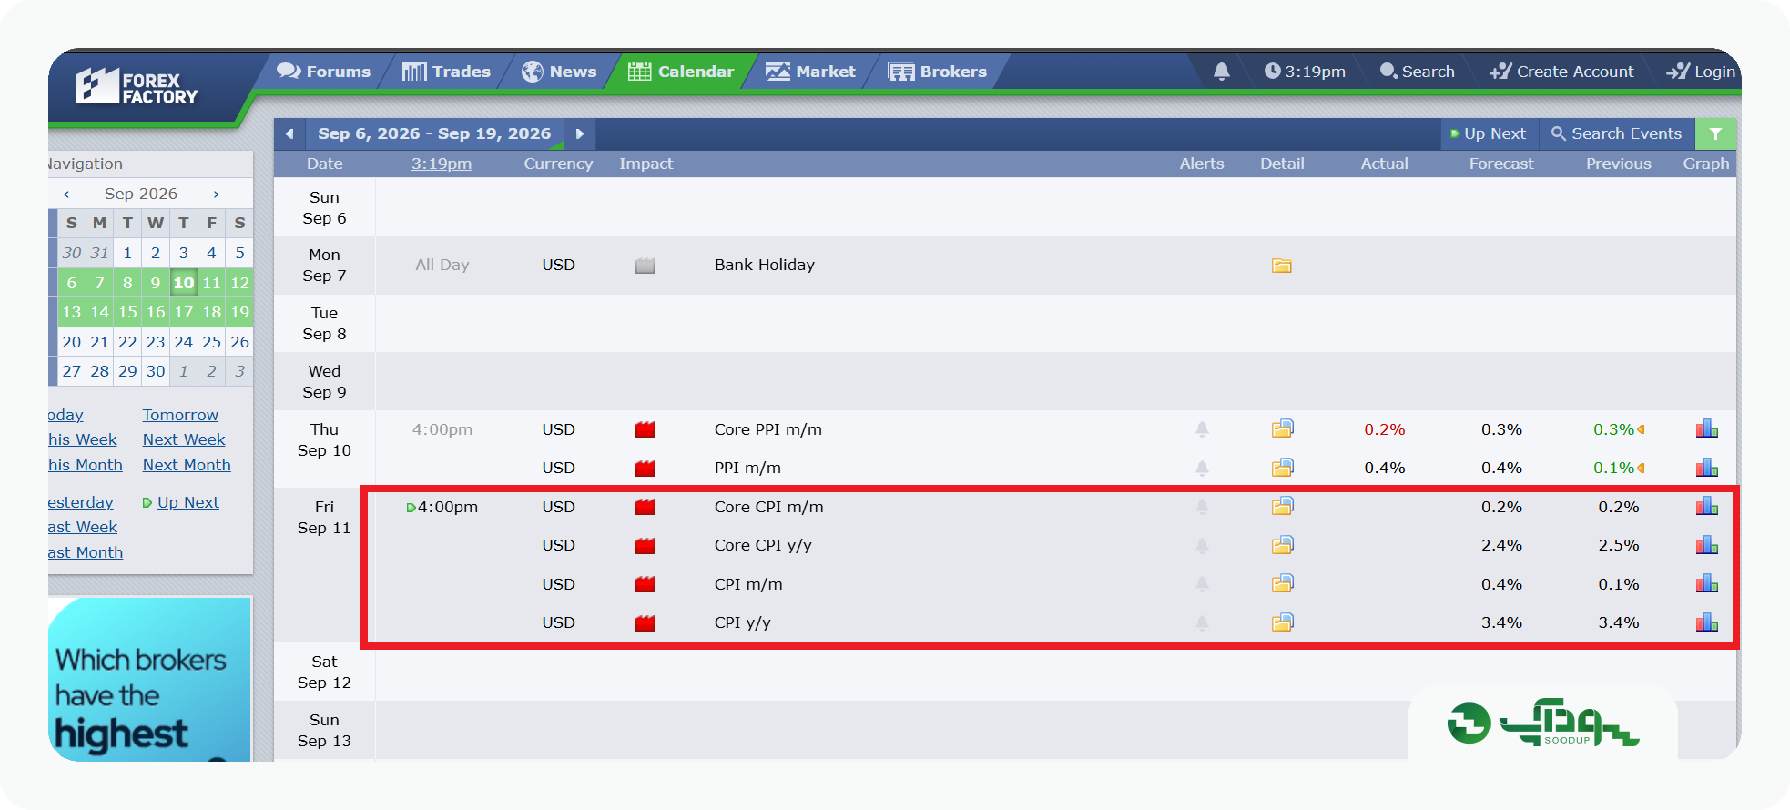This screenshot has width=1790, height=810.
Task: Click the Next Week link
Action: click(184, 440)
